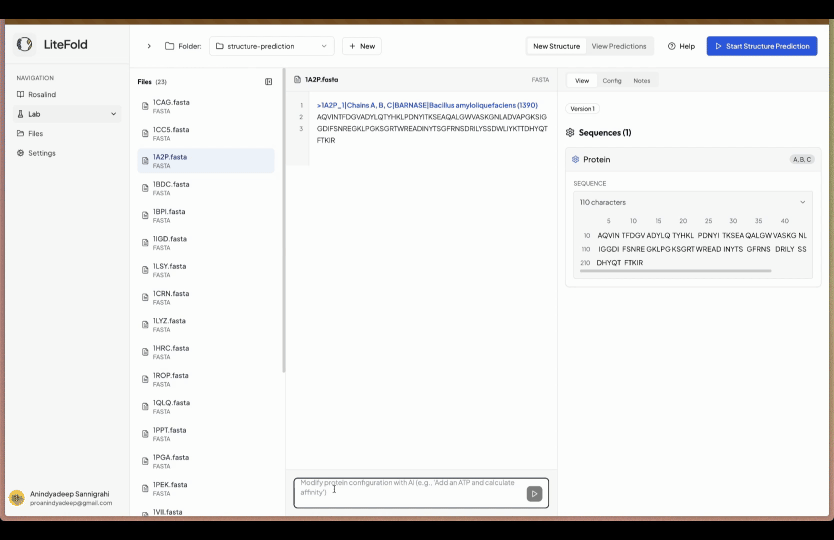
Task: Switch to View Predictions mode
Action: (x=619, y=46)
